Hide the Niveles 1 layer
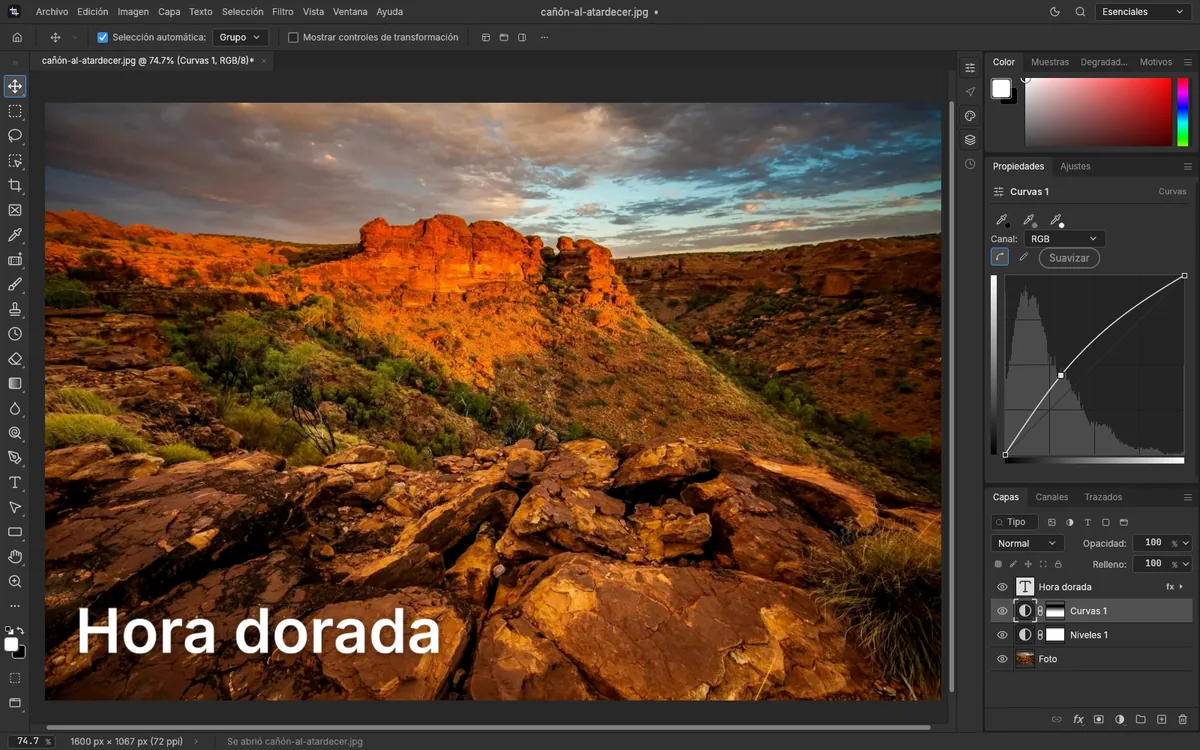1200x750 pixels. coord(1002,635)
